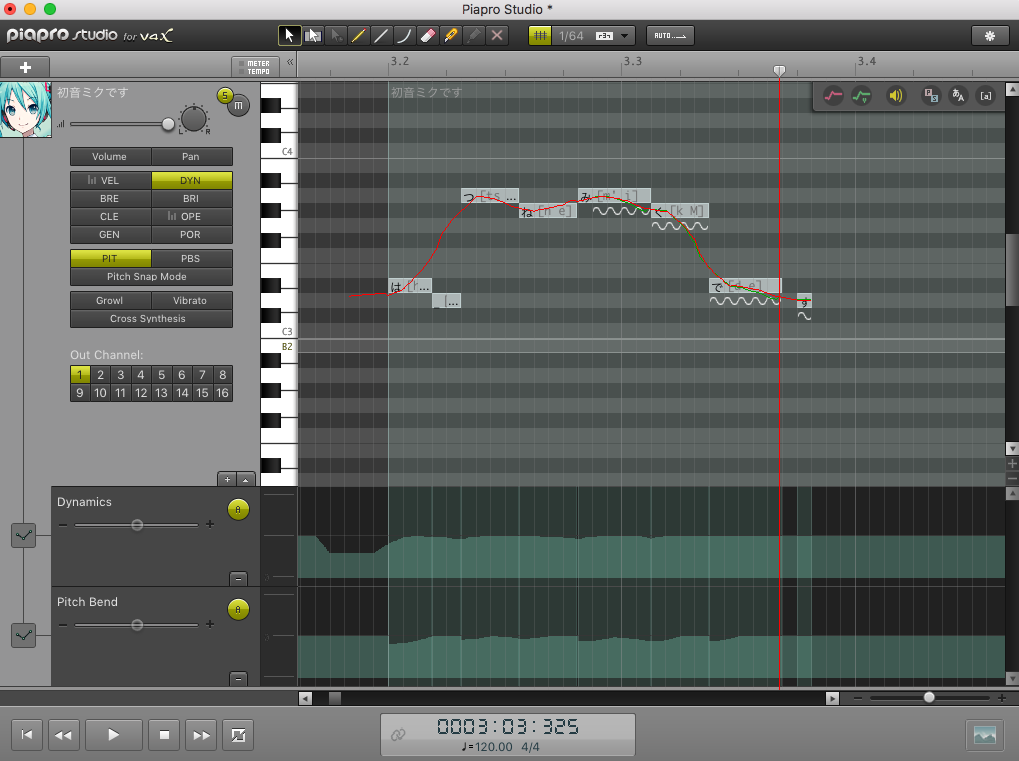Zoom in horizontally with the plus sign

pos(1002,698)
